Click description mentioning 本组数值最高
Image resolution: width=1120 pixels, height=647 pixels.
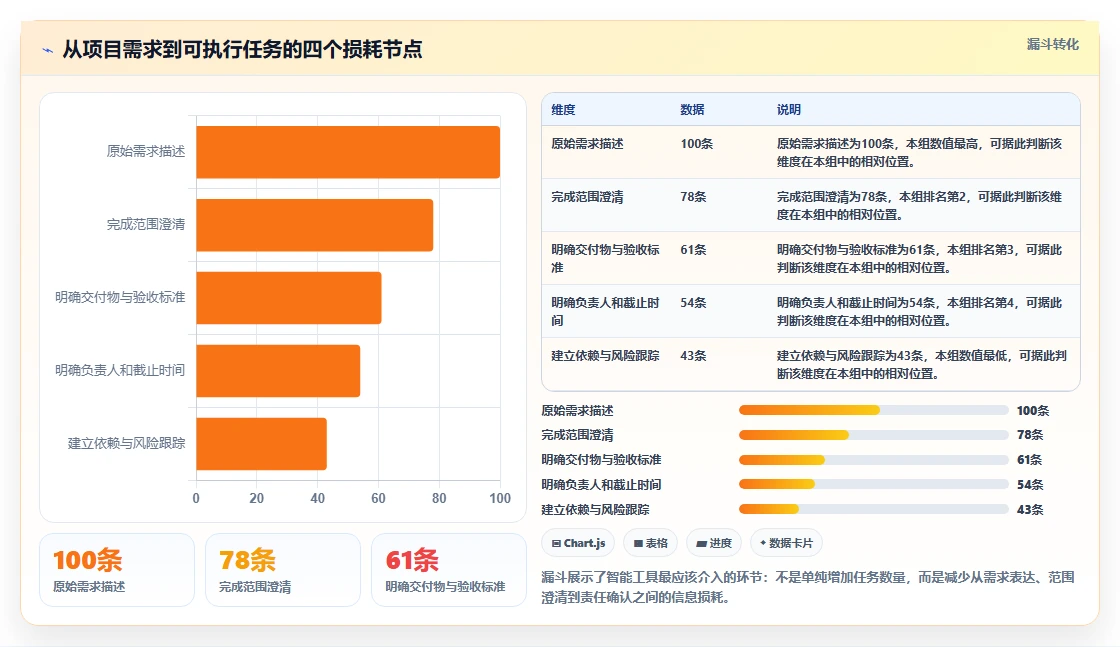(919, 153)
